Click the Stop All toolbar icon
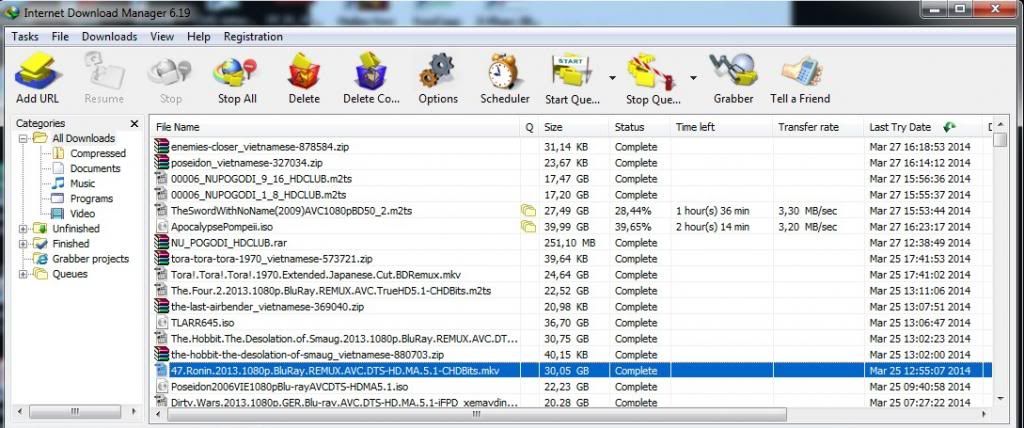The image size is (1024, 428). click(236, 71)
